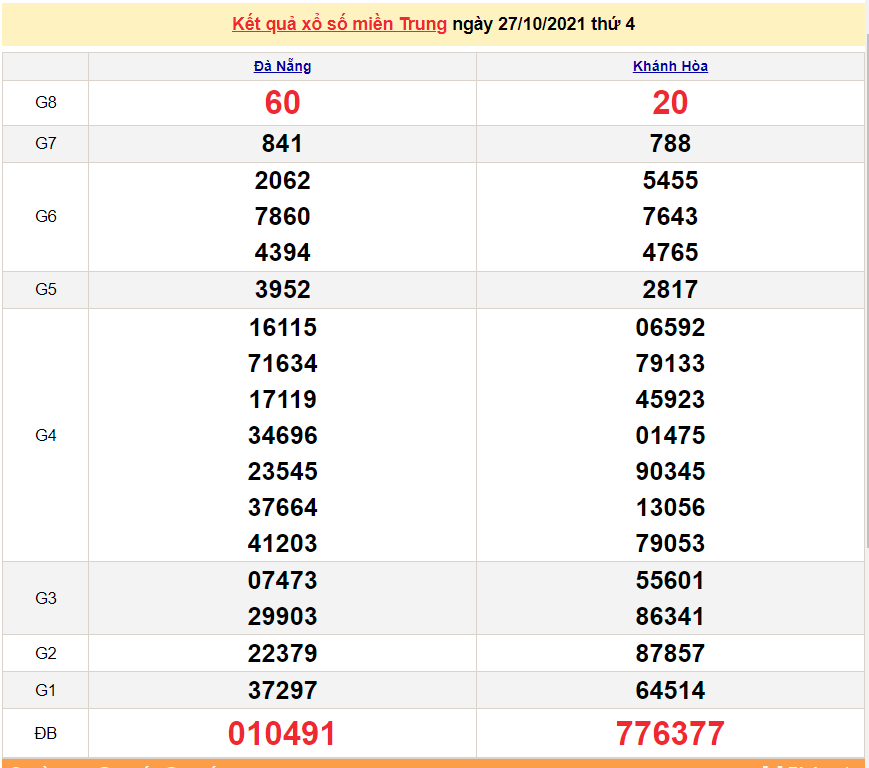Select Khánh Hòa G4 number 90345

(670, 472)
